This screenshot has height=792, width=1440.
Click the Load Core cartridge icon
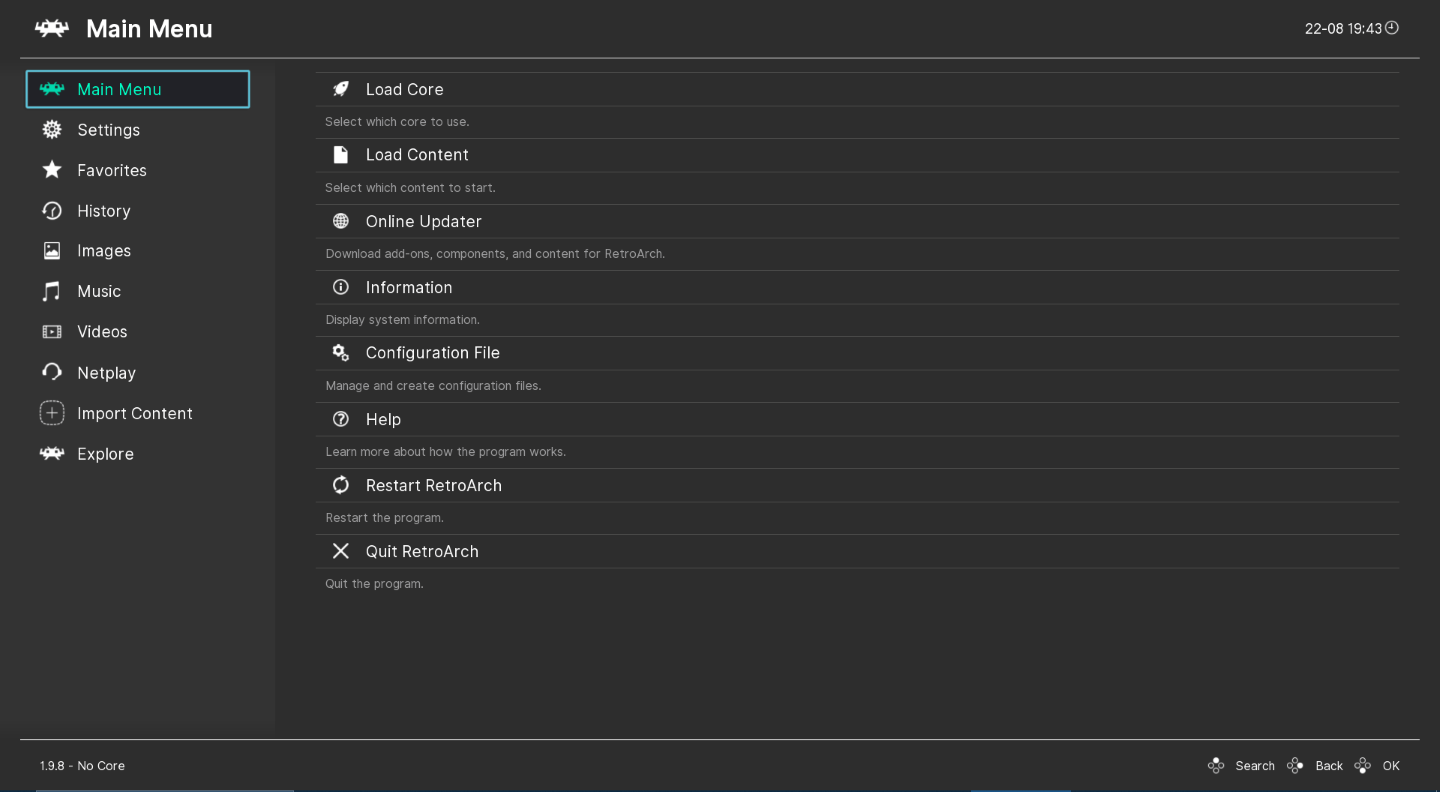340,89
